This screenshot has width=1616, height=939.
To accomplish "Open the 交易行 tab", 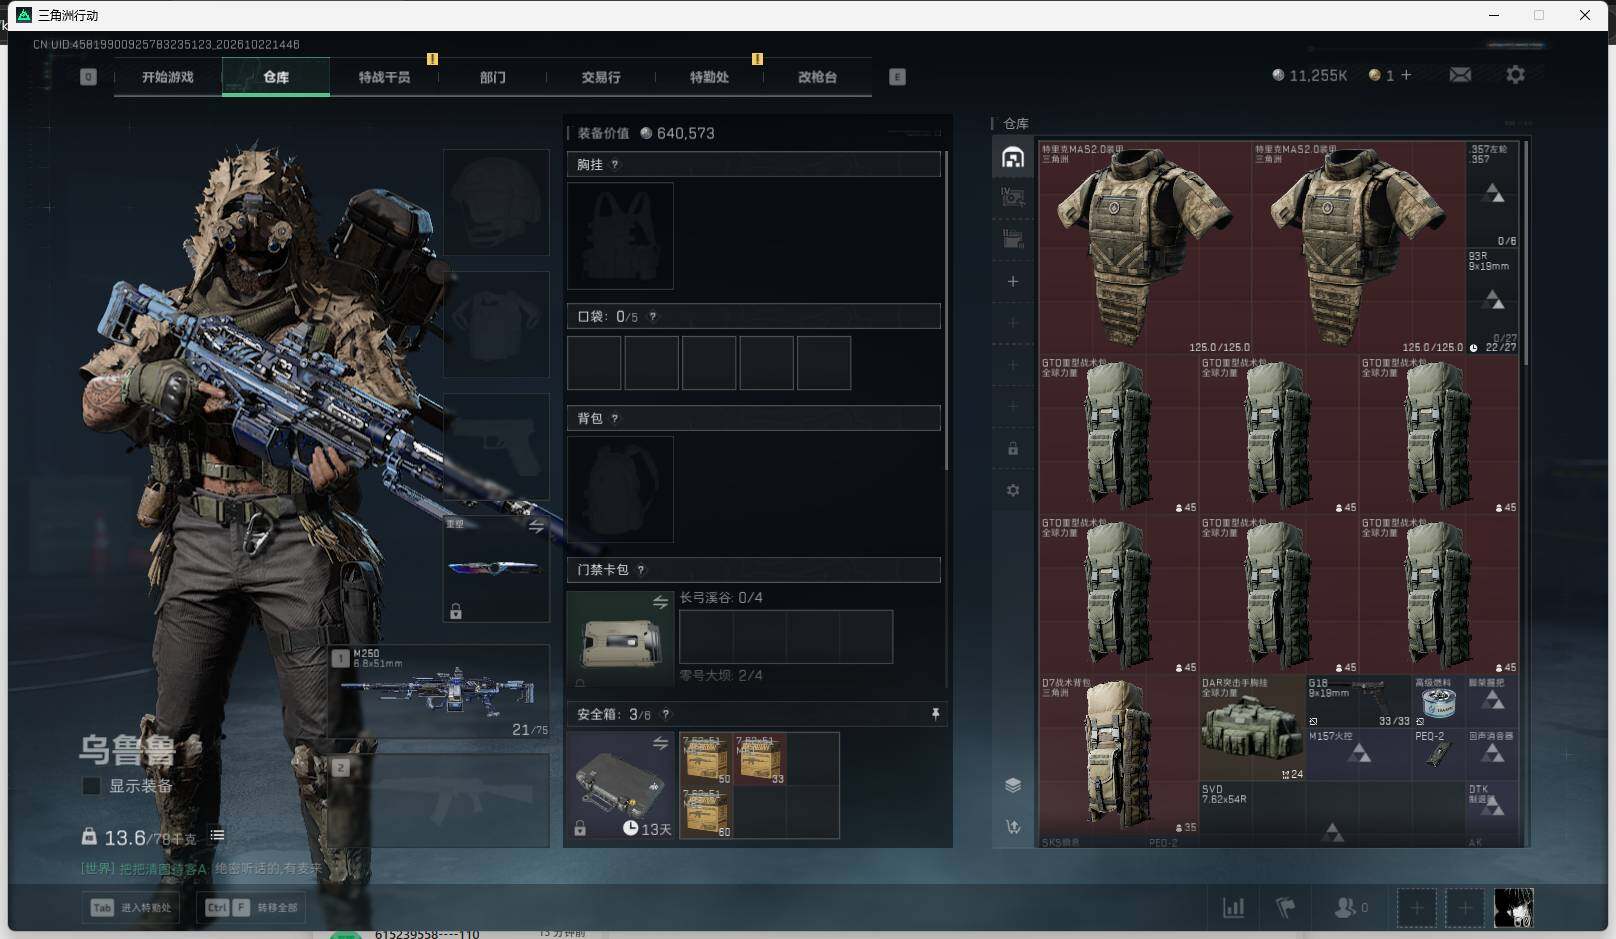I will click(601, 77).
